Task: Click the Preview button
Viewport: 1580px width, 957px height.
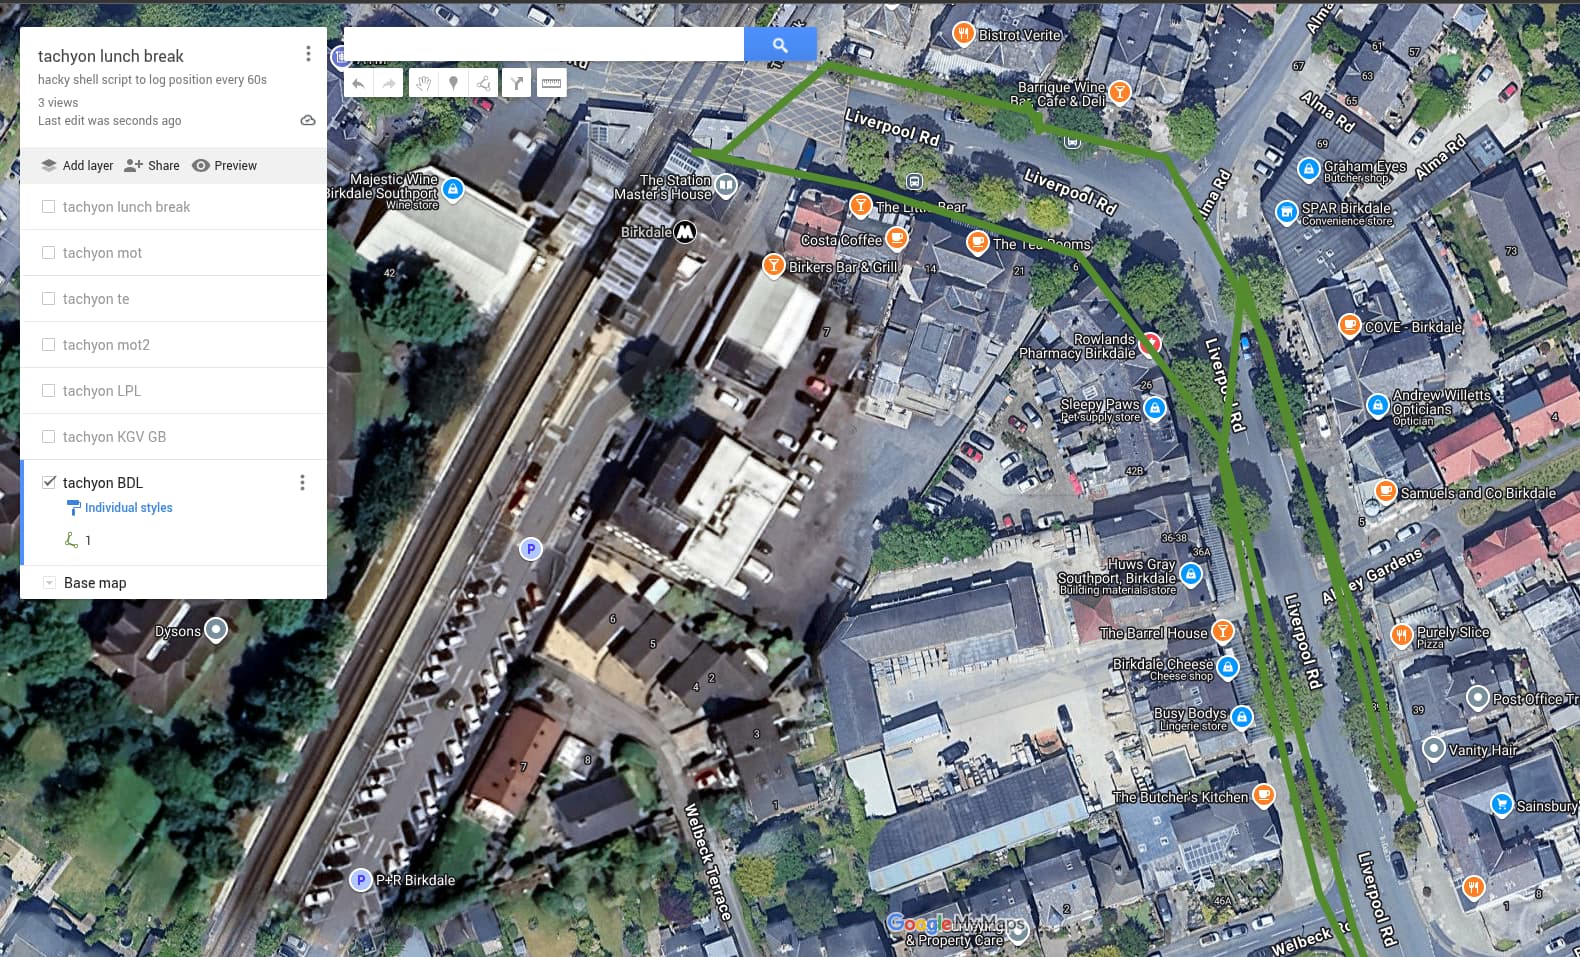Action: pos(225,166)
